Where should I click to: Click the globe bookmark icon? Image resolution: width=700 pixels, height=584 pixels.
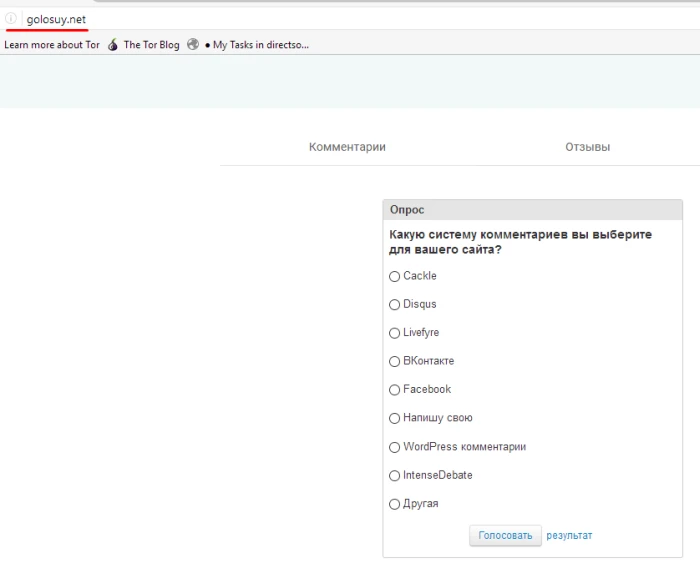pyautogui.click(x=193, y=45)
